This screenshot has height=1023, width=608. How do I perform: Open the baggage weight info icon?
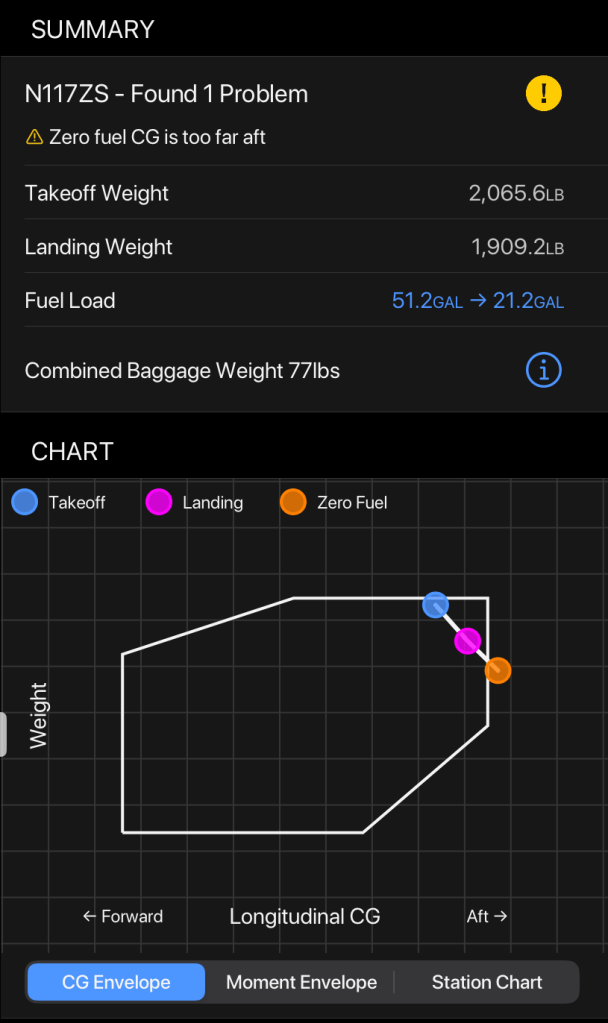coord(543,371)
